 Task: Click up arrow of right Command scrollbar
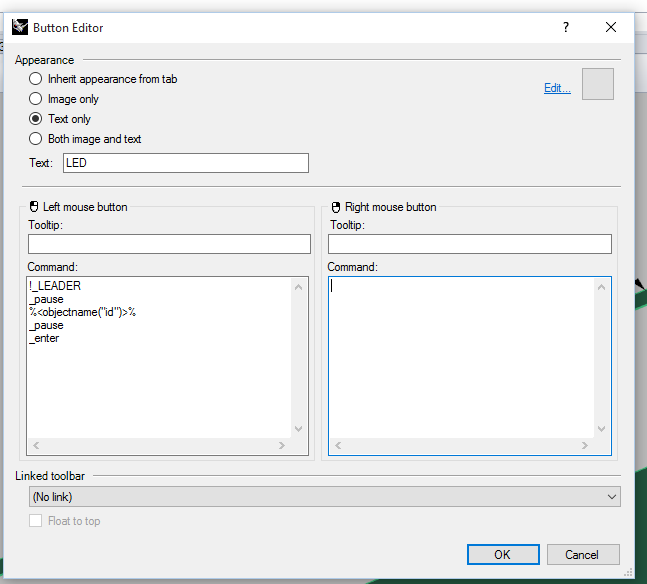click(602, 287)
